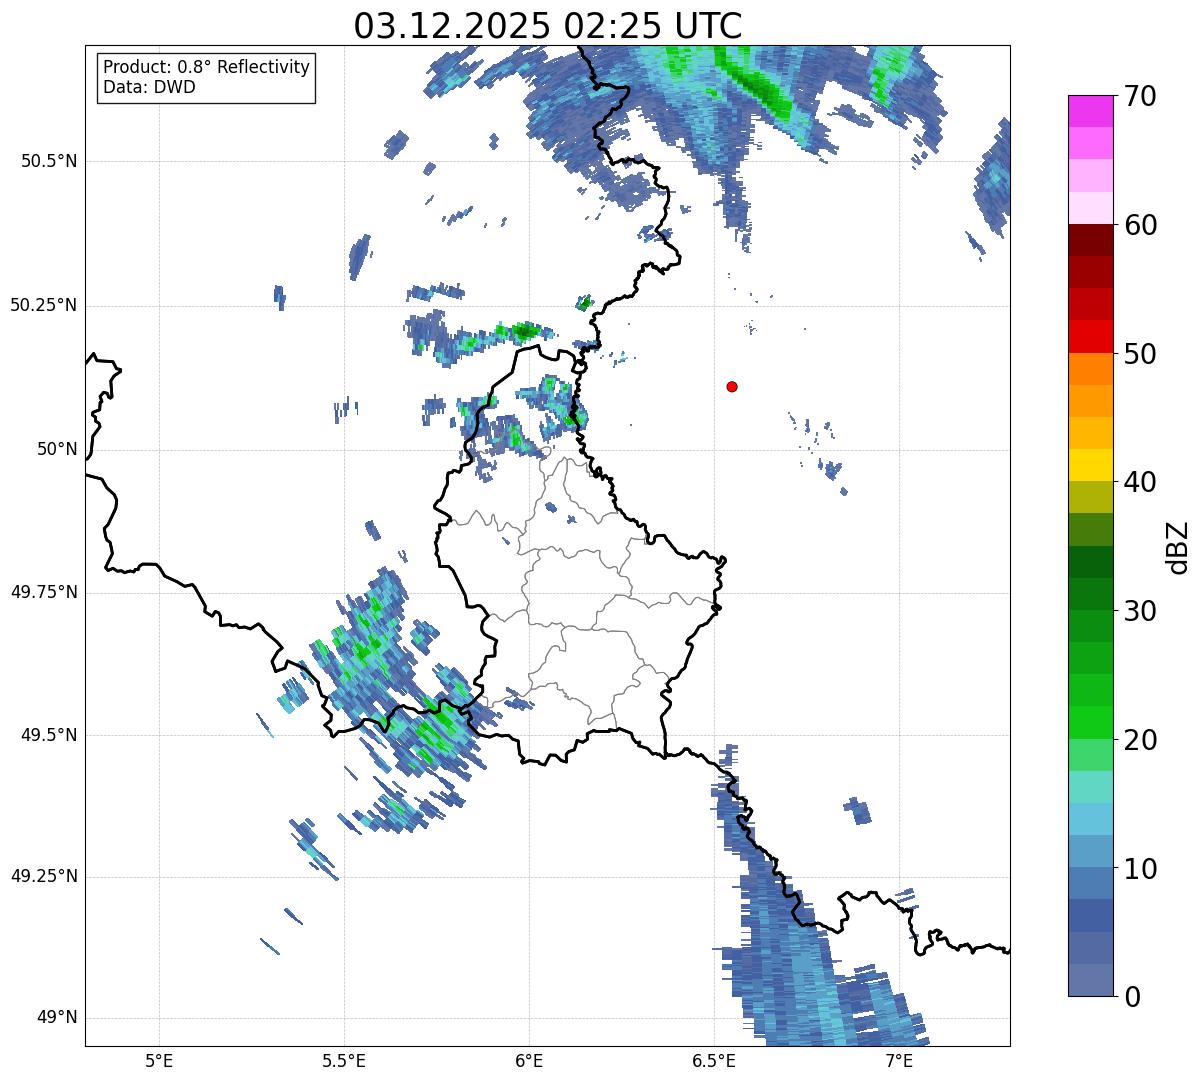Click the 49.5°N latitude label
Screen dimensions: 1202x1081
point(48,735)
